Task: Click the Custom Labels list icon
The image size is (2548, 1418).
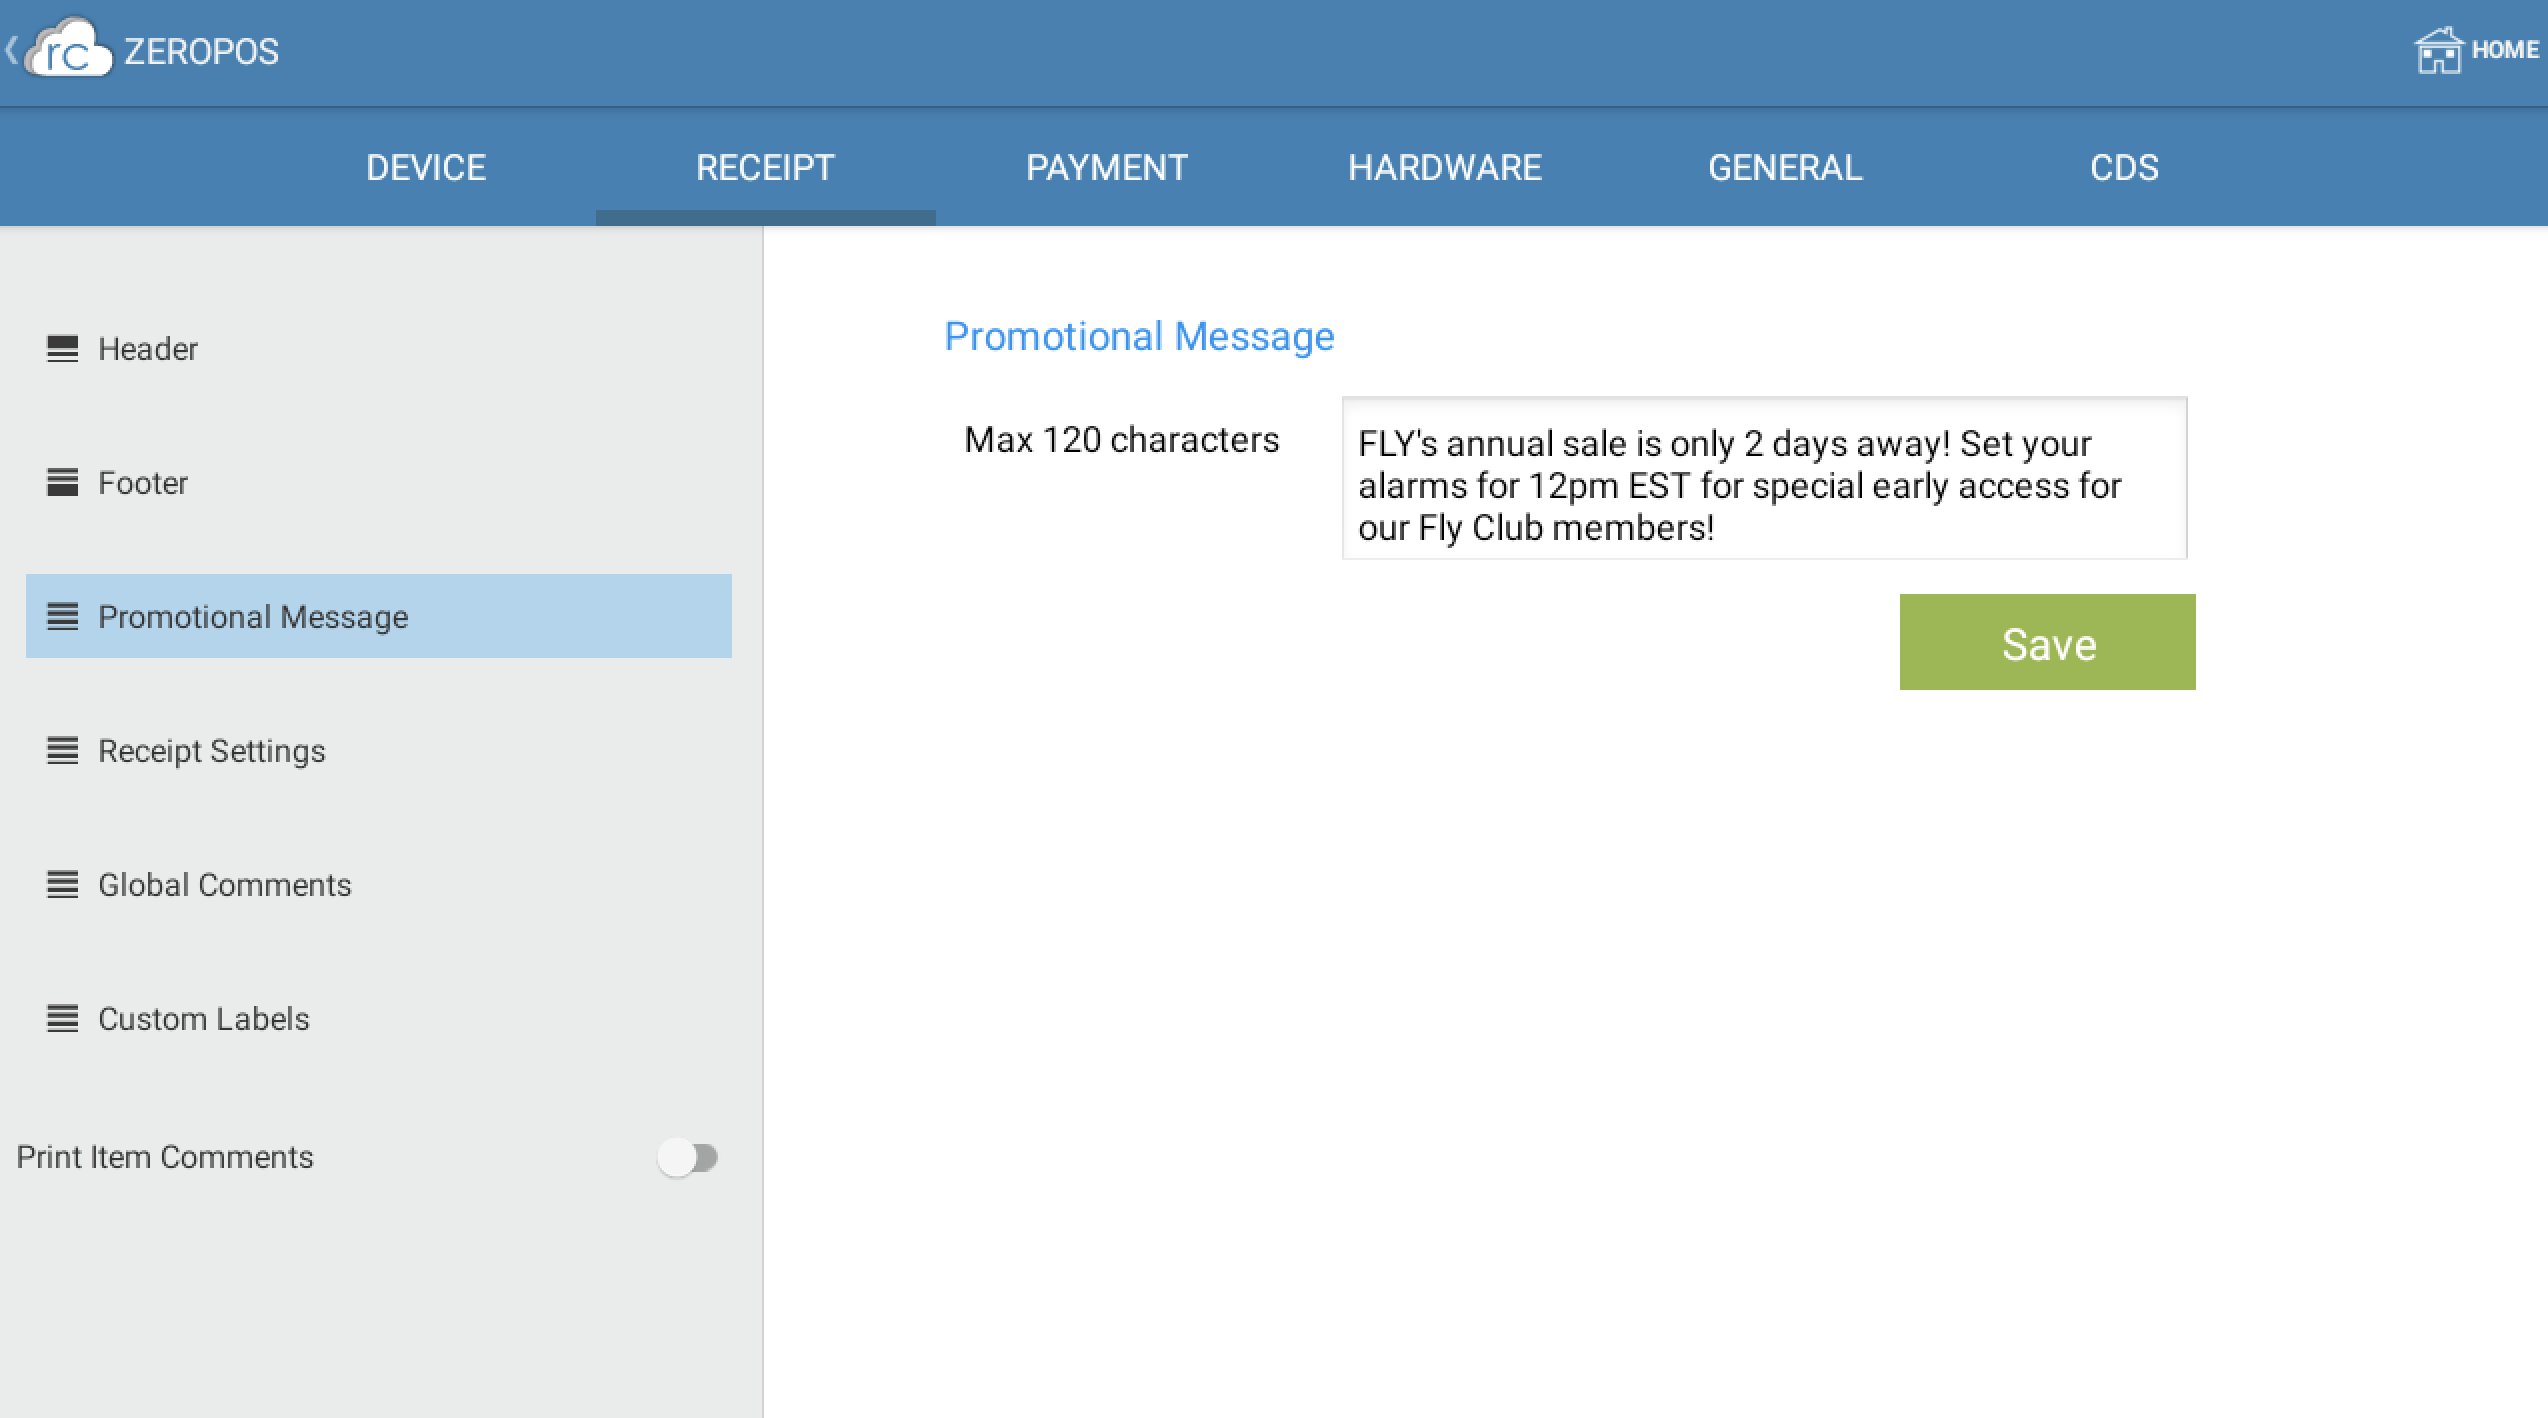Action: click(62, 1019)
